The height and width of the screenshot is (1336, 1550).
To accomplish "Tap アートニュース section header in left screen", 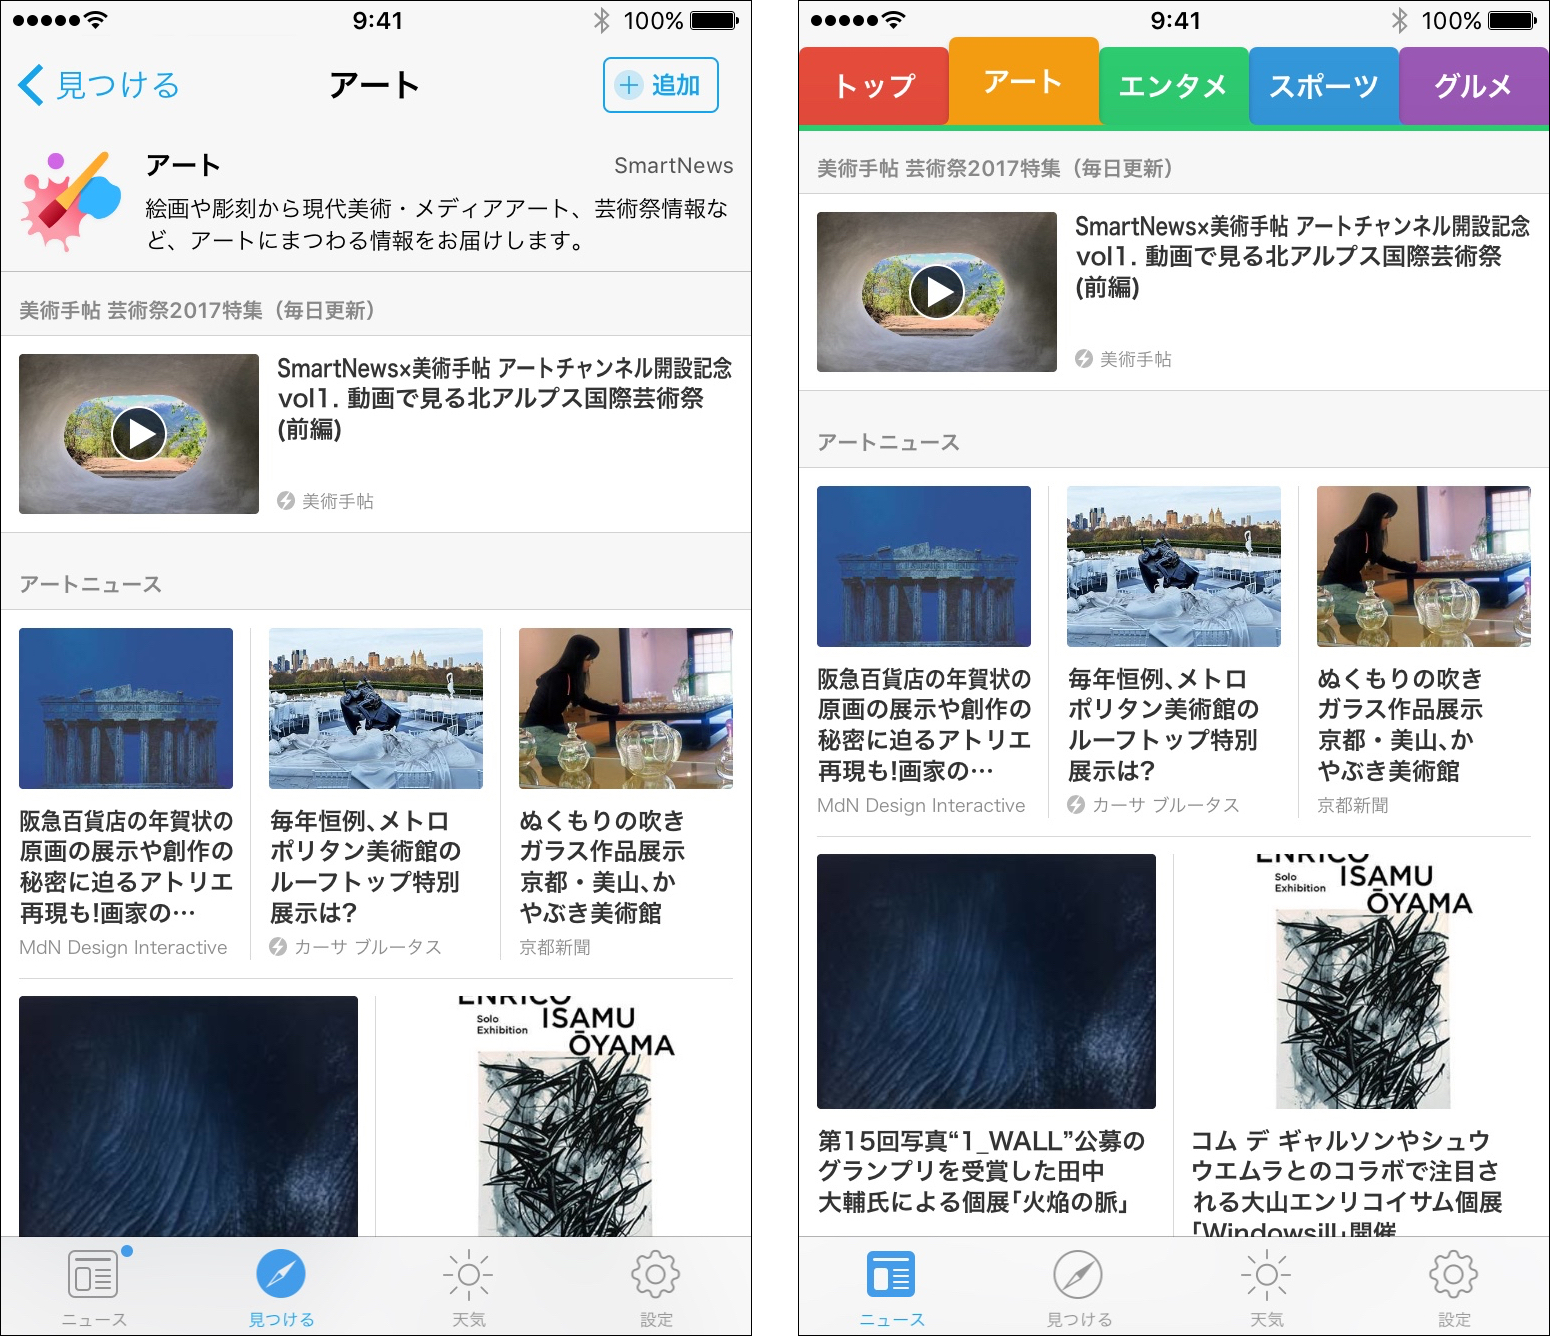I will pos(90,584).
